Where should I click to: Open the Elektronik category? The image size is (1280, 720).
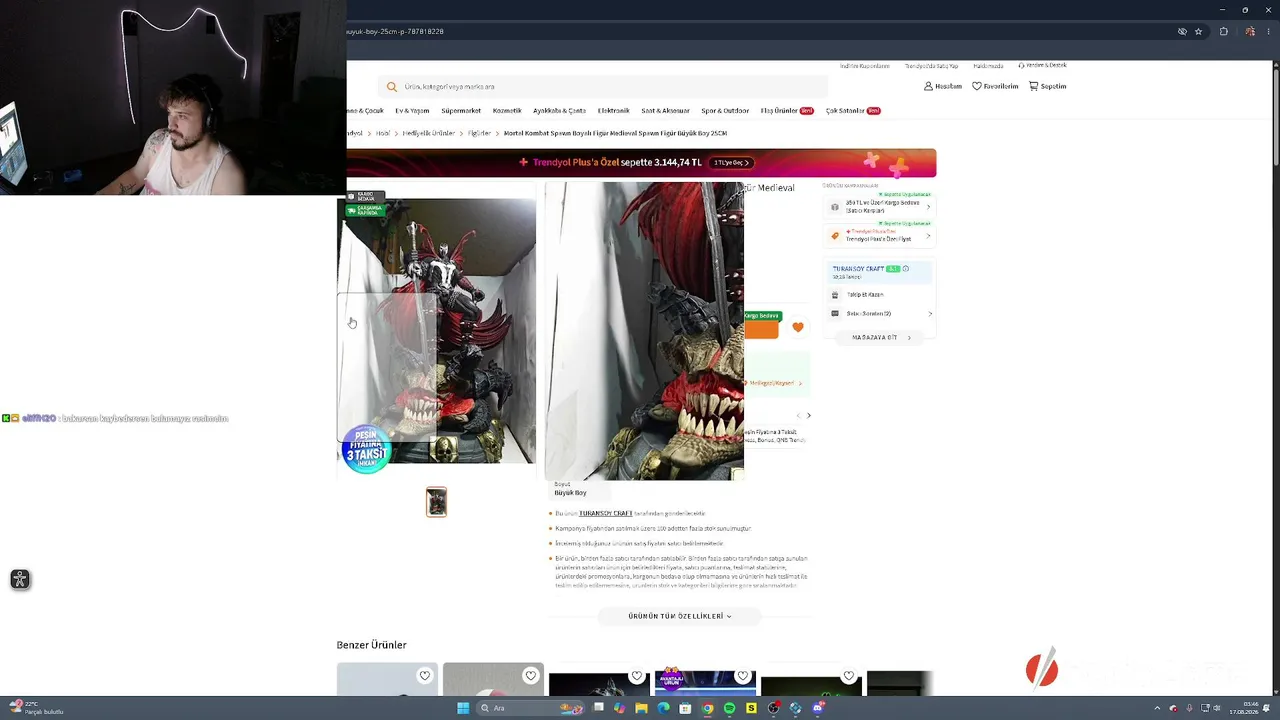614,111
